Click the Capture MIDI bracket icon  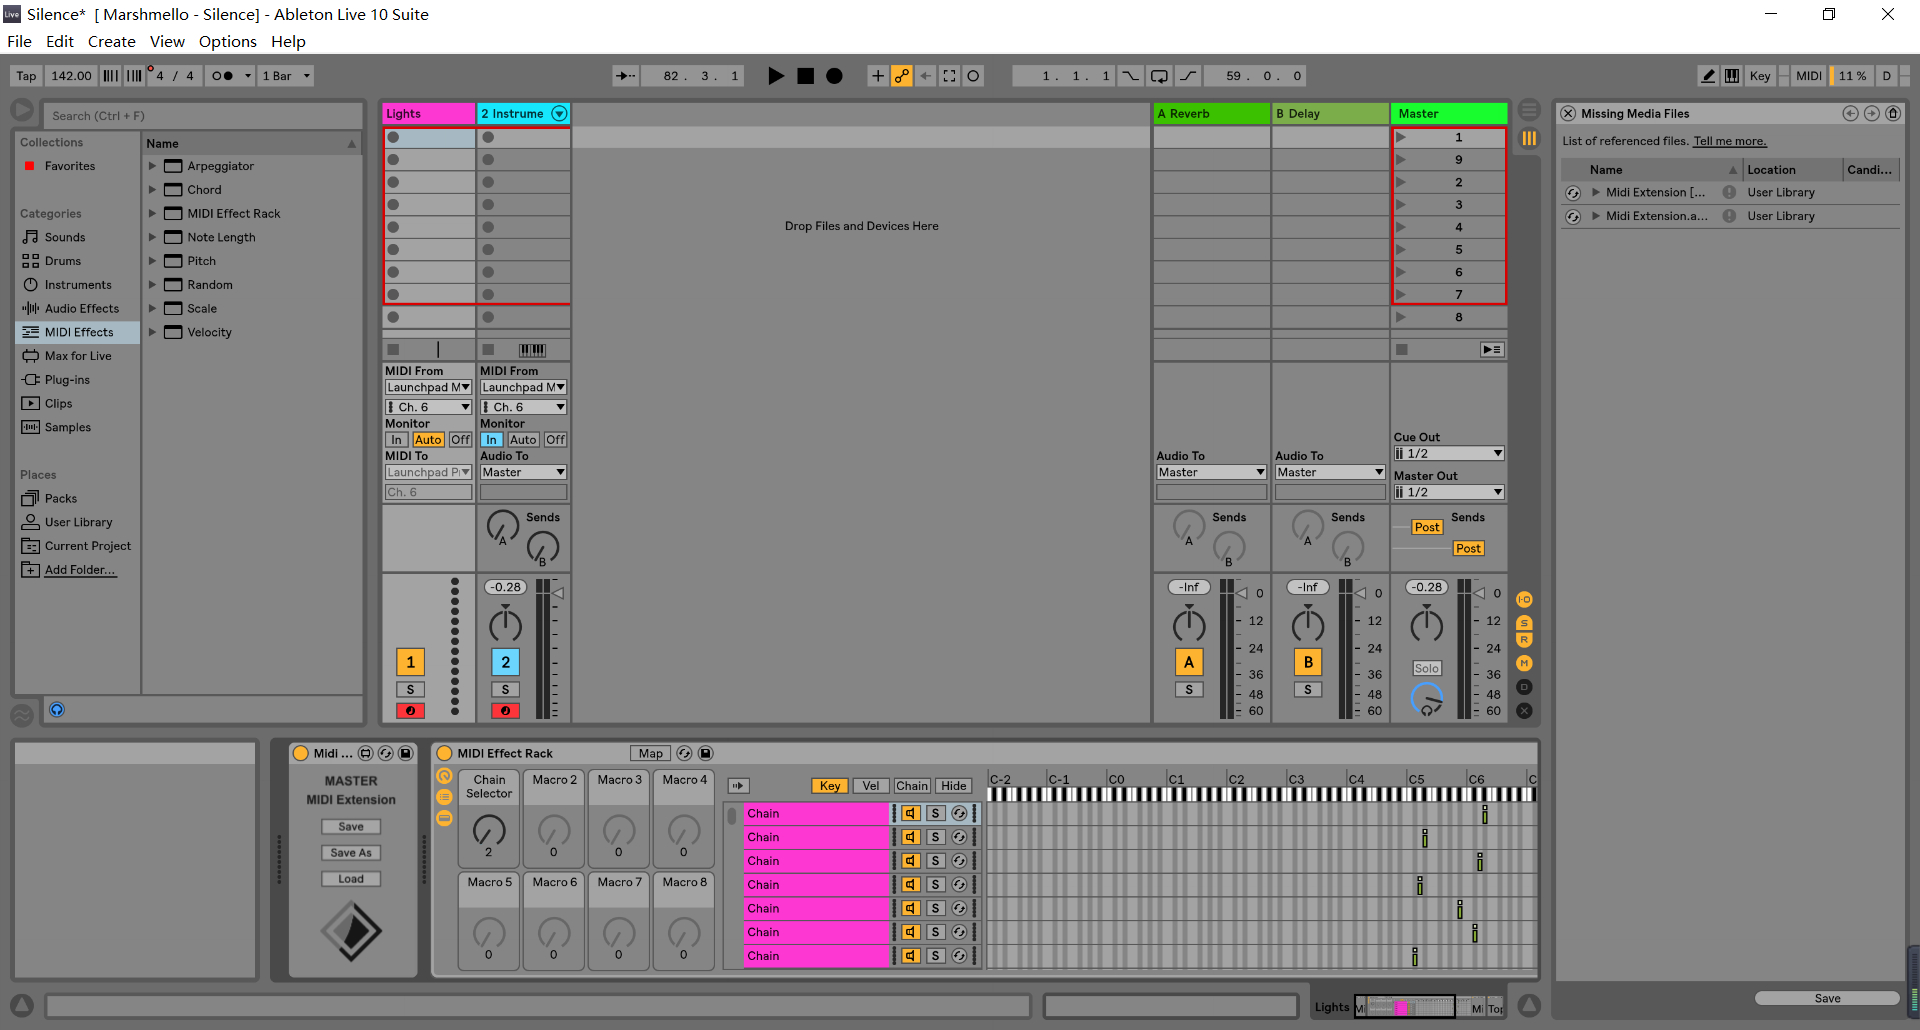(949, 76)
